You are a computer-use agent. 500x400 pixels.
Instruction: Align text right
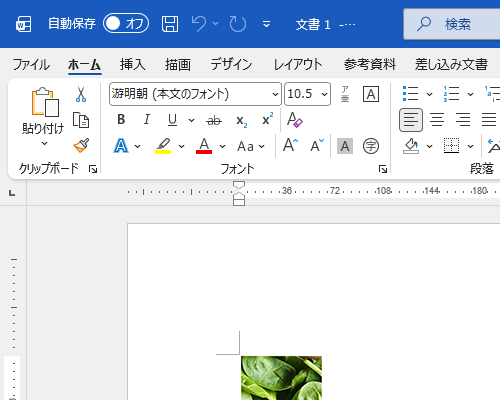(x=463, y=120)
